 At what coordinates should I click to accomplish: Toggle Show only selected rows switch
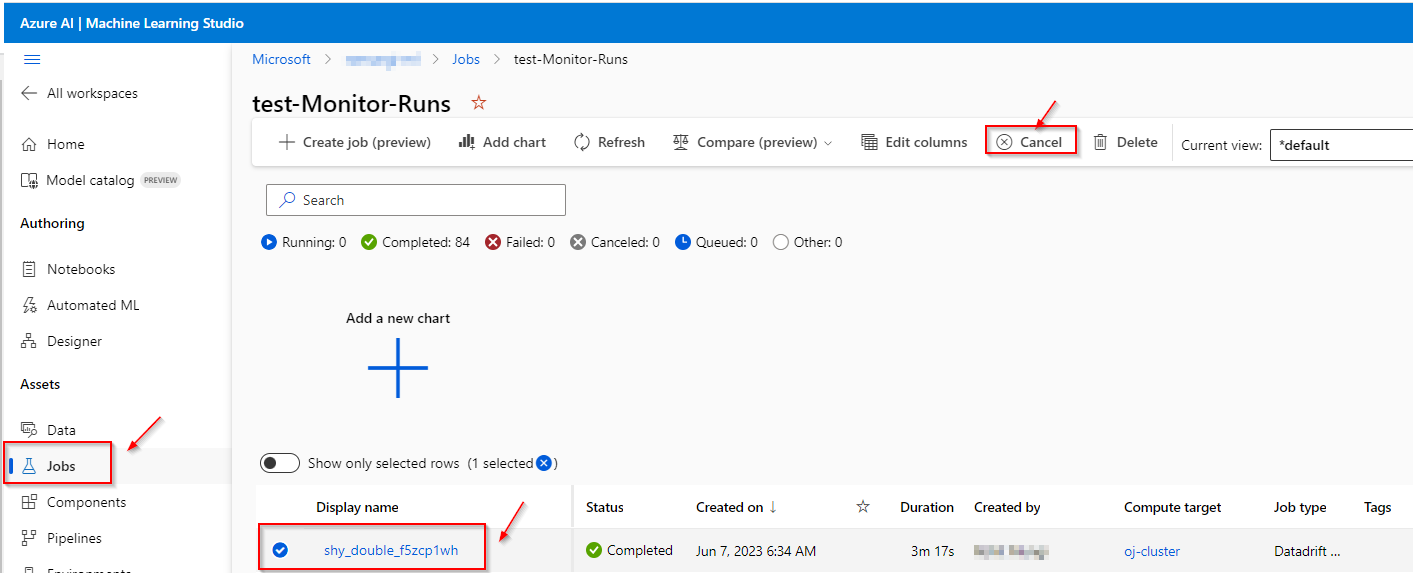click(279, 463)
